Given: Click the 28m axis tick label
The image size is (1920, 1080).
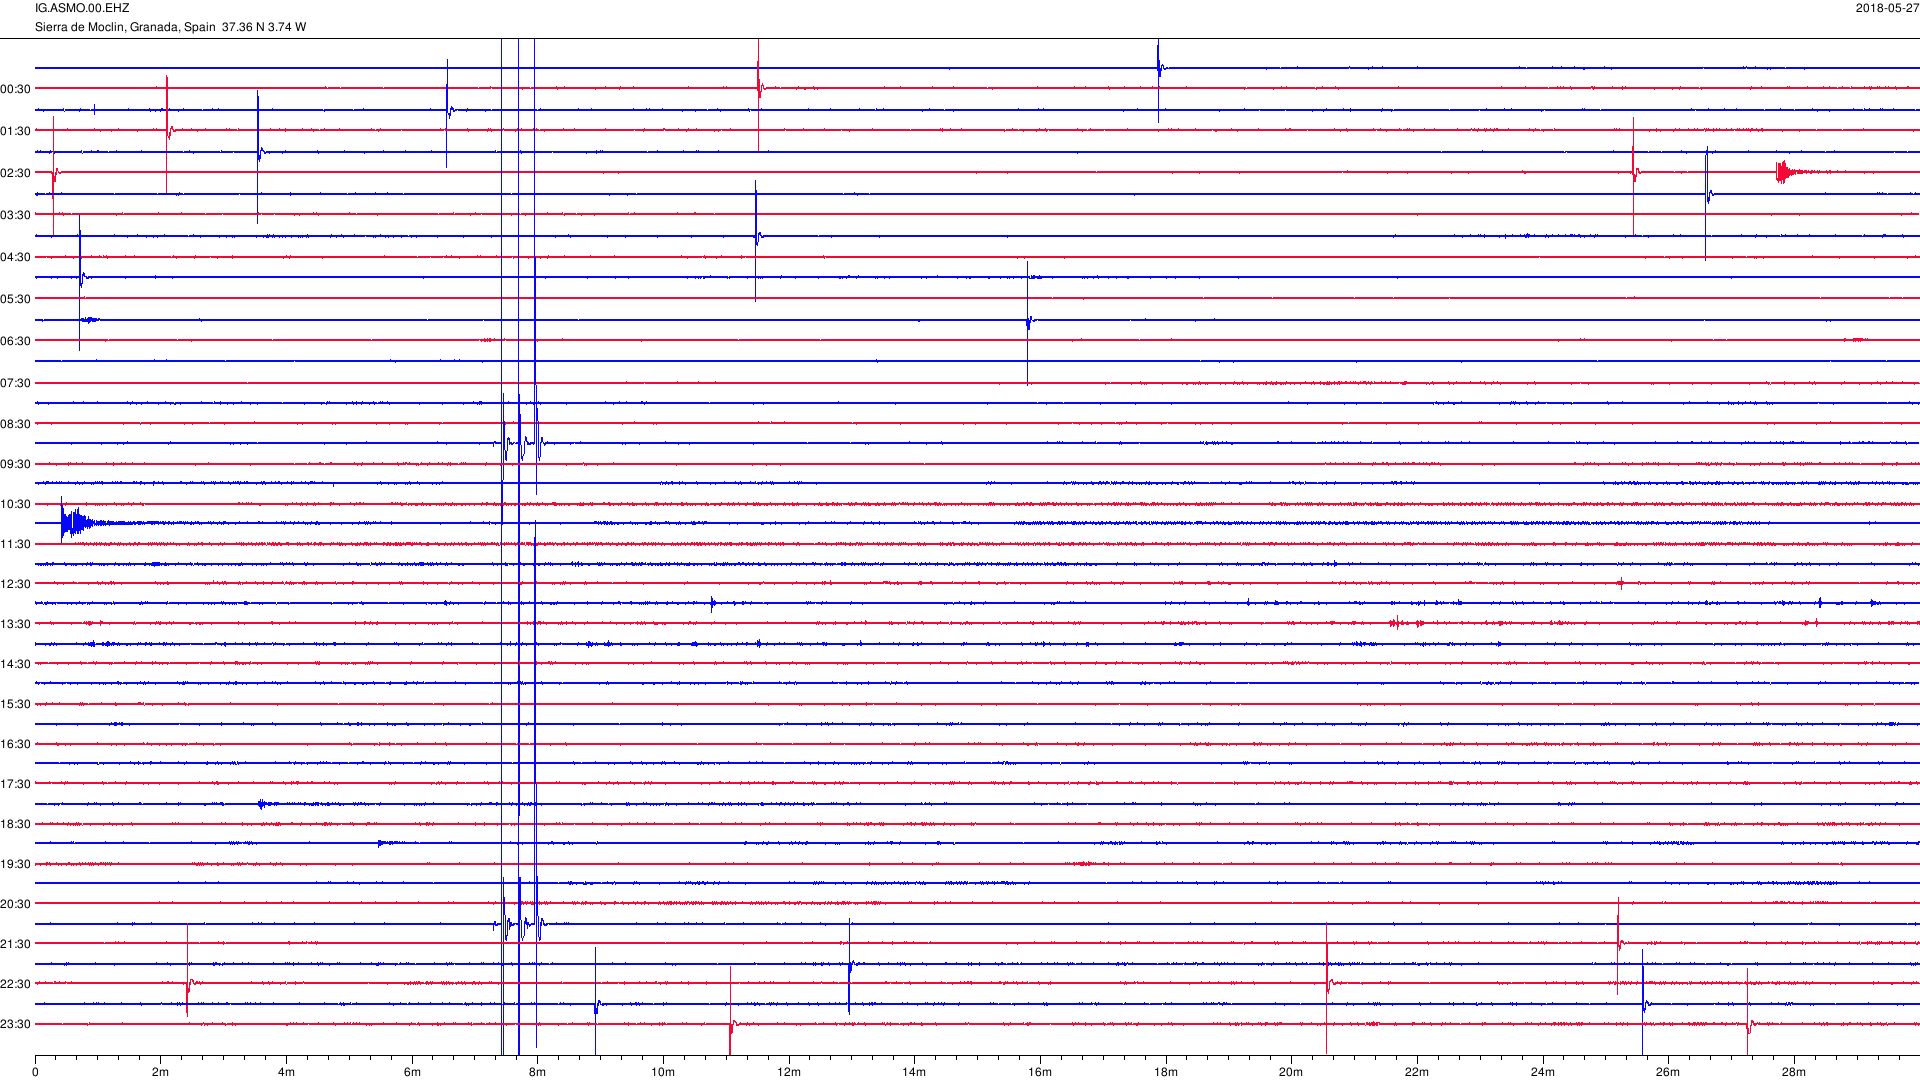Looking at the screenshot, I should click(x=1794, y=1072).
